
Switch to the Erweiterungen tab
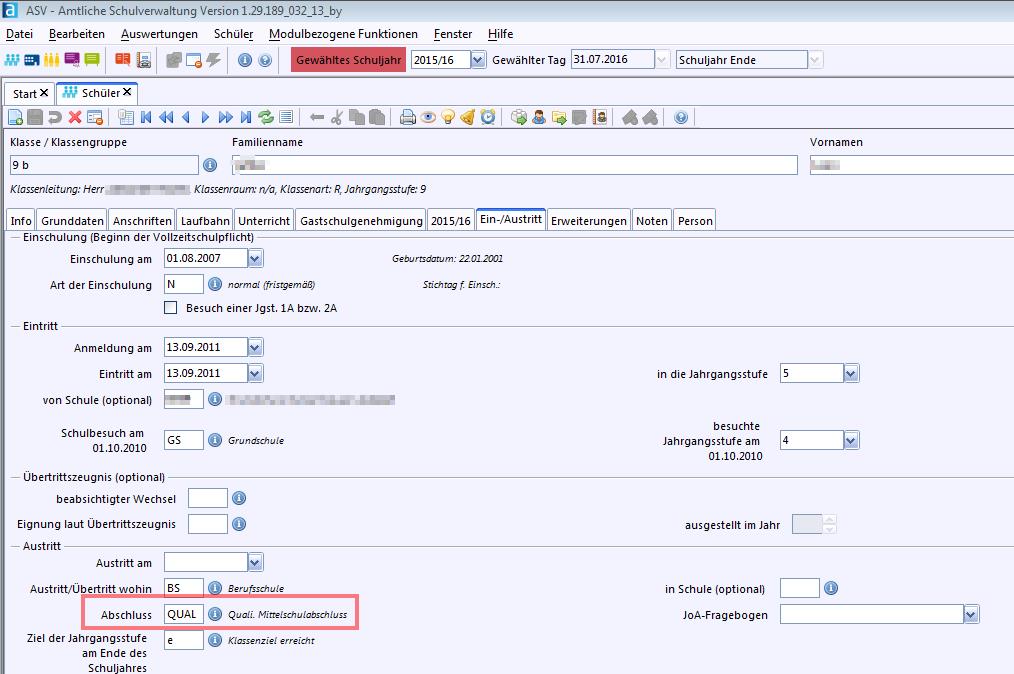[x=588, y=221]
